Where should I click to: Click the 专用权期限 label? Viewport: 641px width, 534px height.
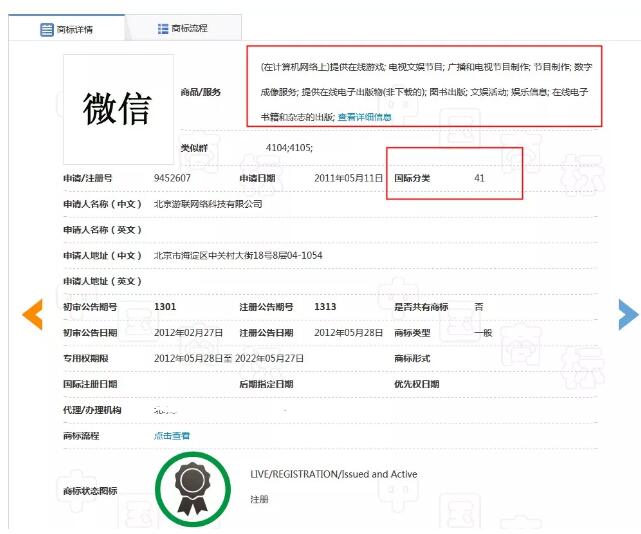point(85,359)
